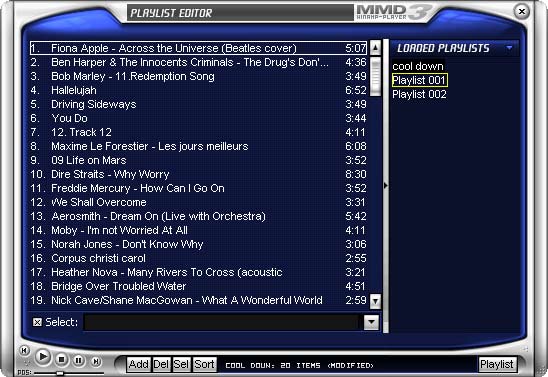Image resolution: width=548 pixels, height=377 pixels.
Task: Click the 'Loaded Playlists' header label
Action: [443, 48]
